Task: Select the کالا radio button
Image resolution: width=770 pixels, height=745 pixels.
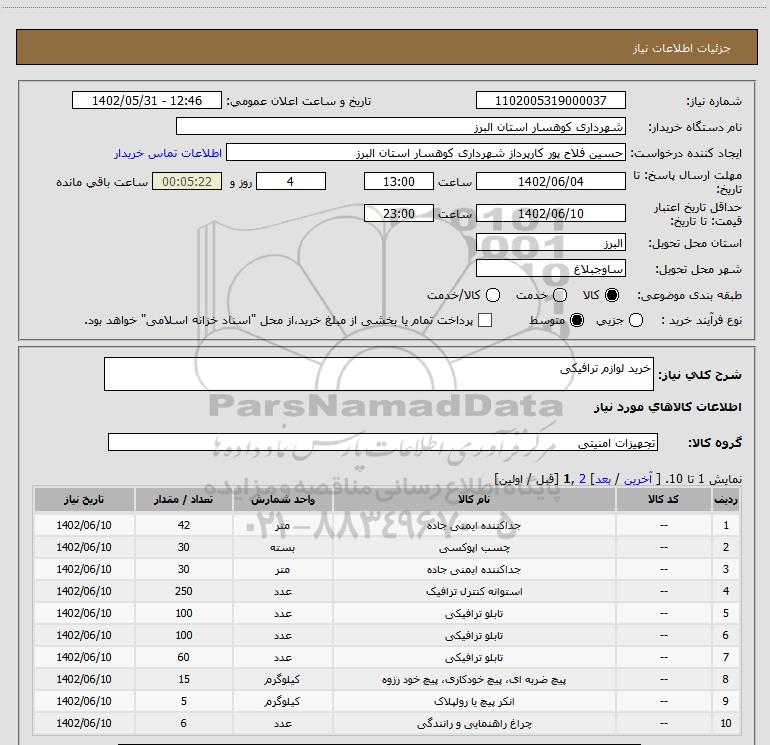Action: [x=612, y=295]
